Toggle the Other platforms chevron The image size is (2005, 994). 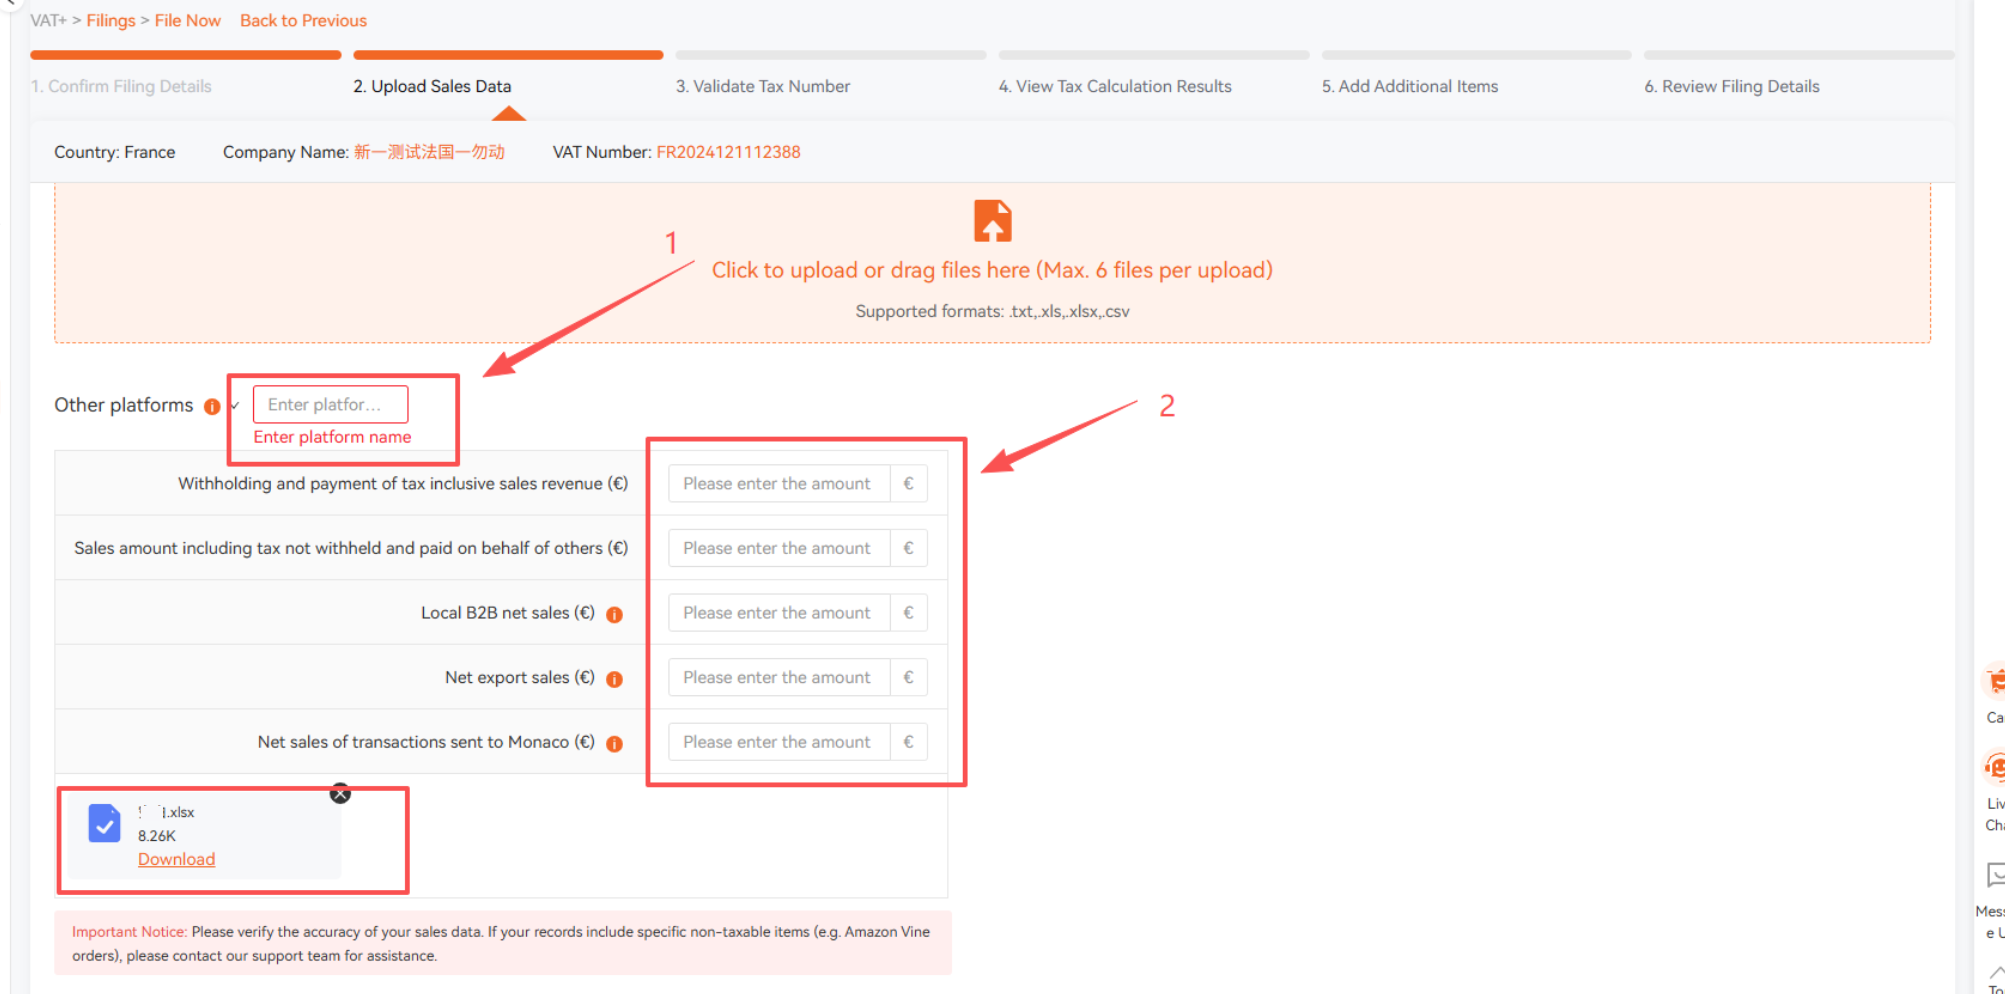point(235,405)
